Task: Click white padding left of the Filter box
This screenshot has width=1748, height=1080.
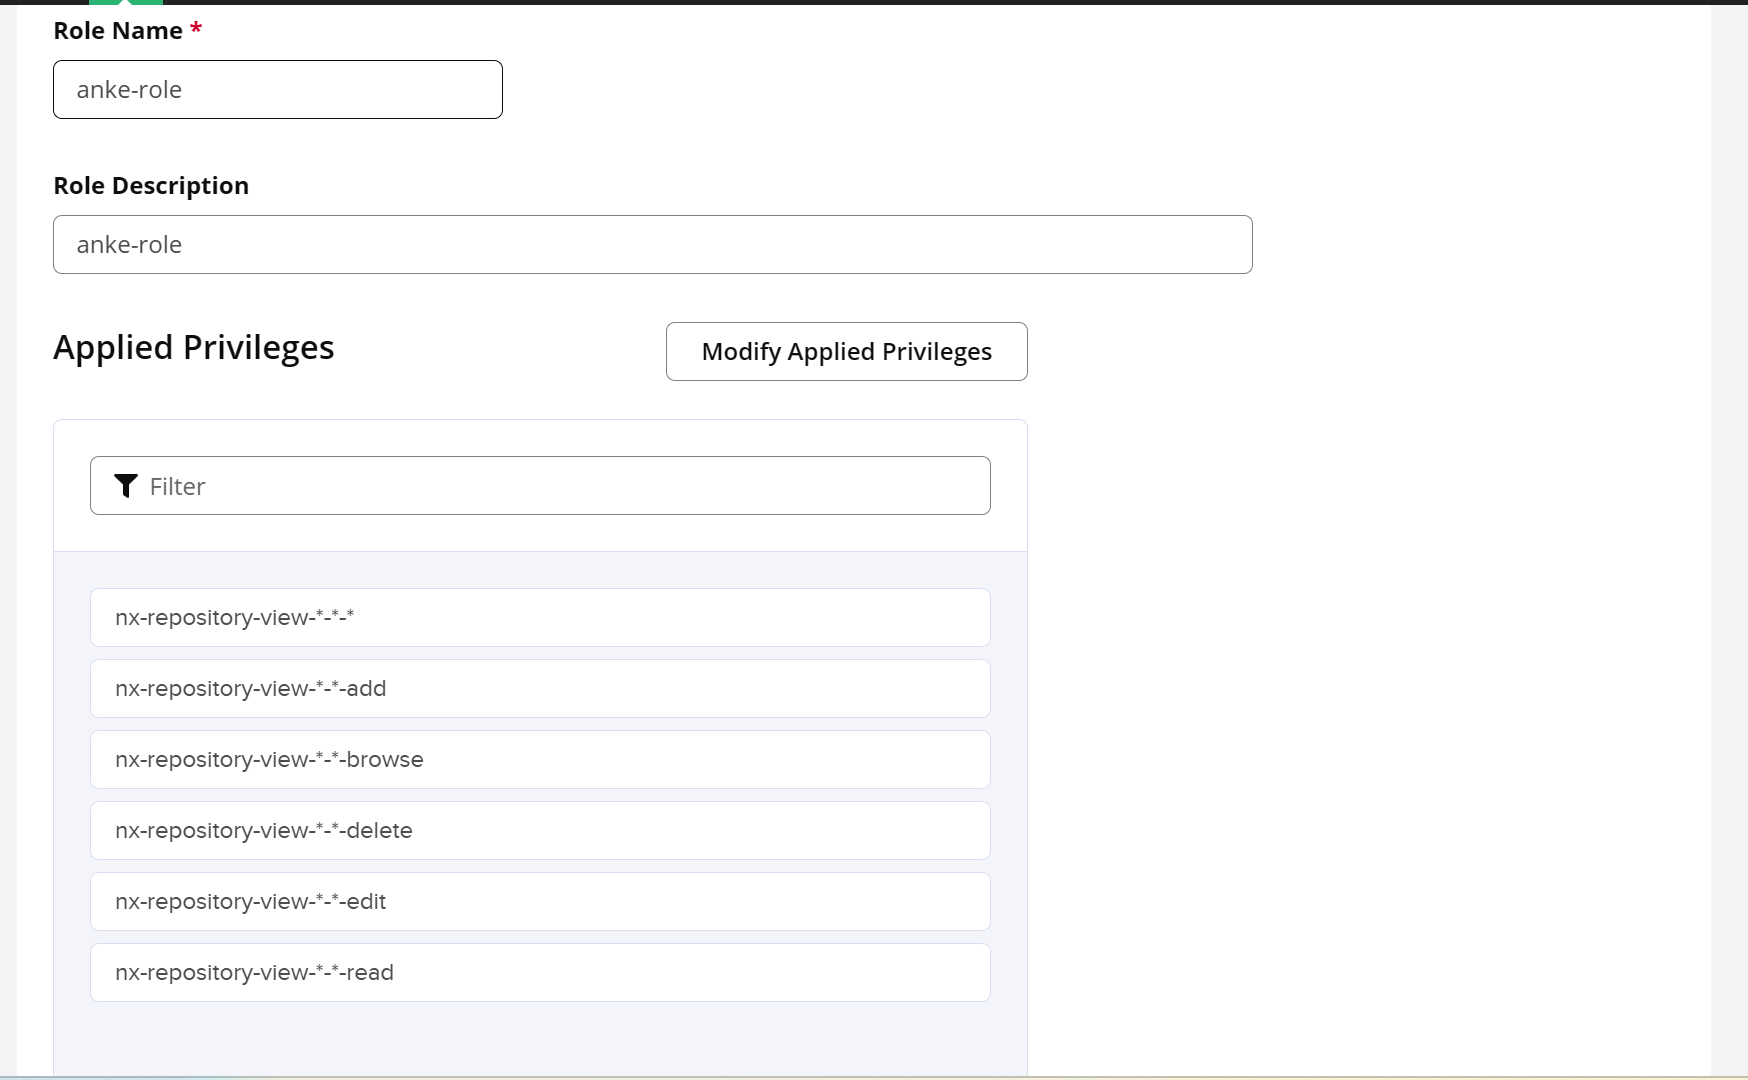Action: point(72,486)
